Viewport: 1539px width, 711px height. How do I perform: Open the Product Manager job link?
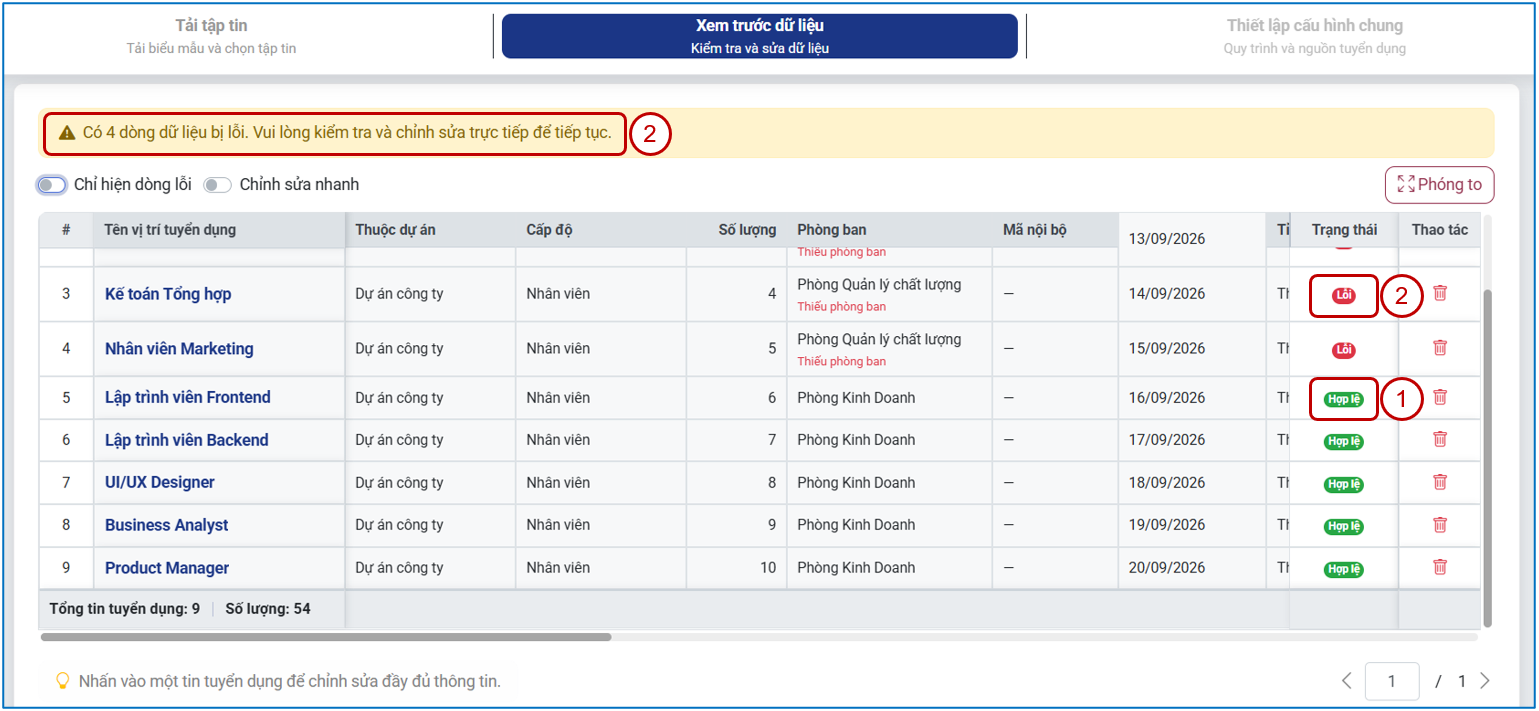[x=167, y=568]
